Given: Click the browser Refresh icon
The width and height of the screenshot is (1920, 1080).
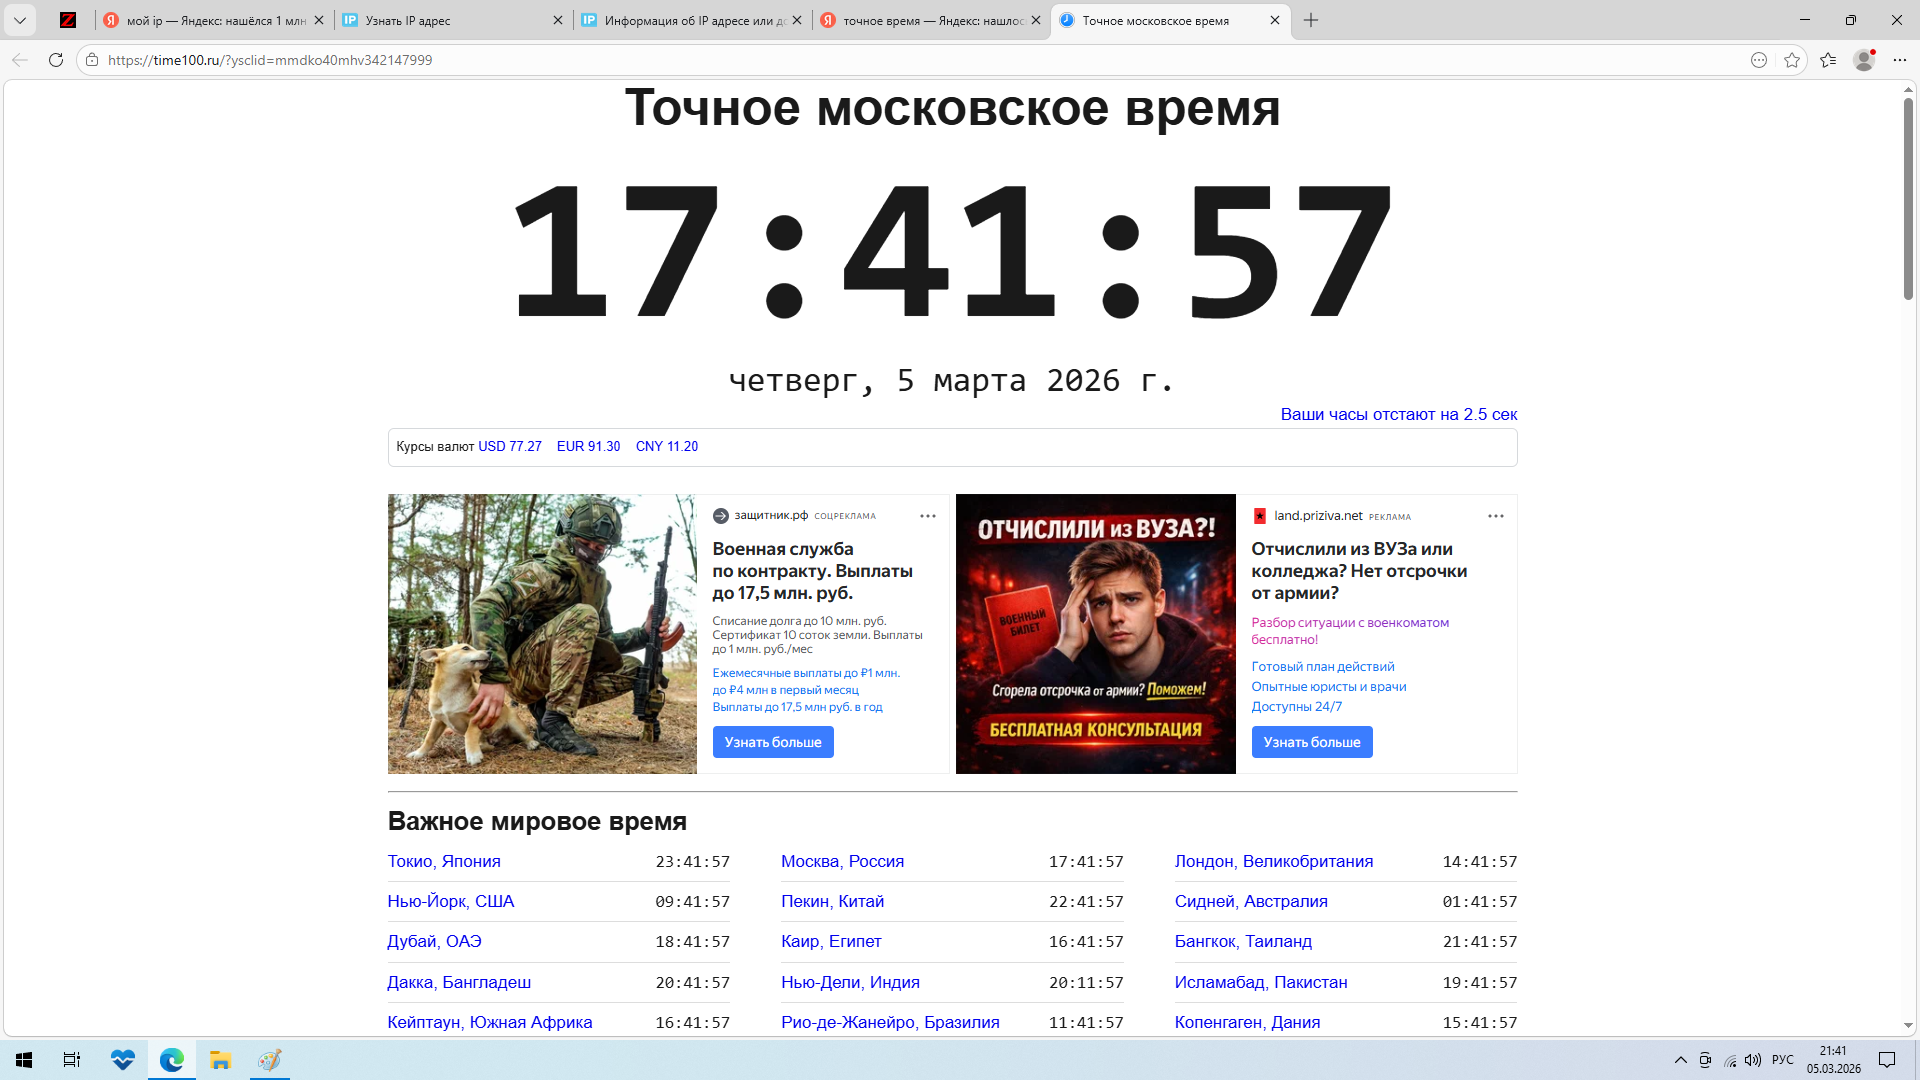Looking at the screenshot, I should (x=56, y=60).
